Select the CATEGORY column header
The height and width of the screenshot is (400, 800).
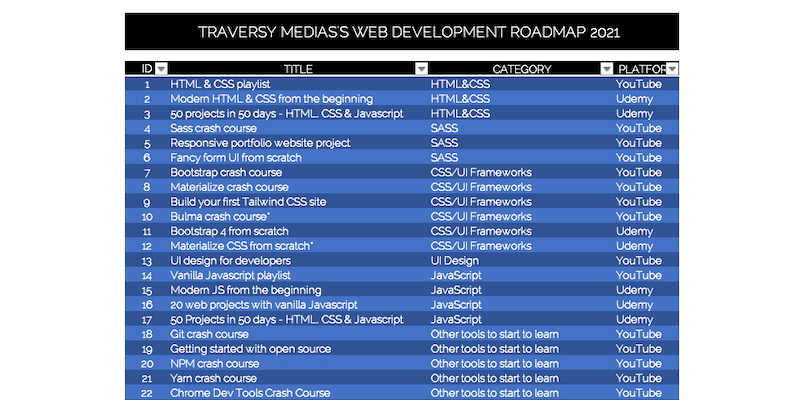tap(521, 69)
